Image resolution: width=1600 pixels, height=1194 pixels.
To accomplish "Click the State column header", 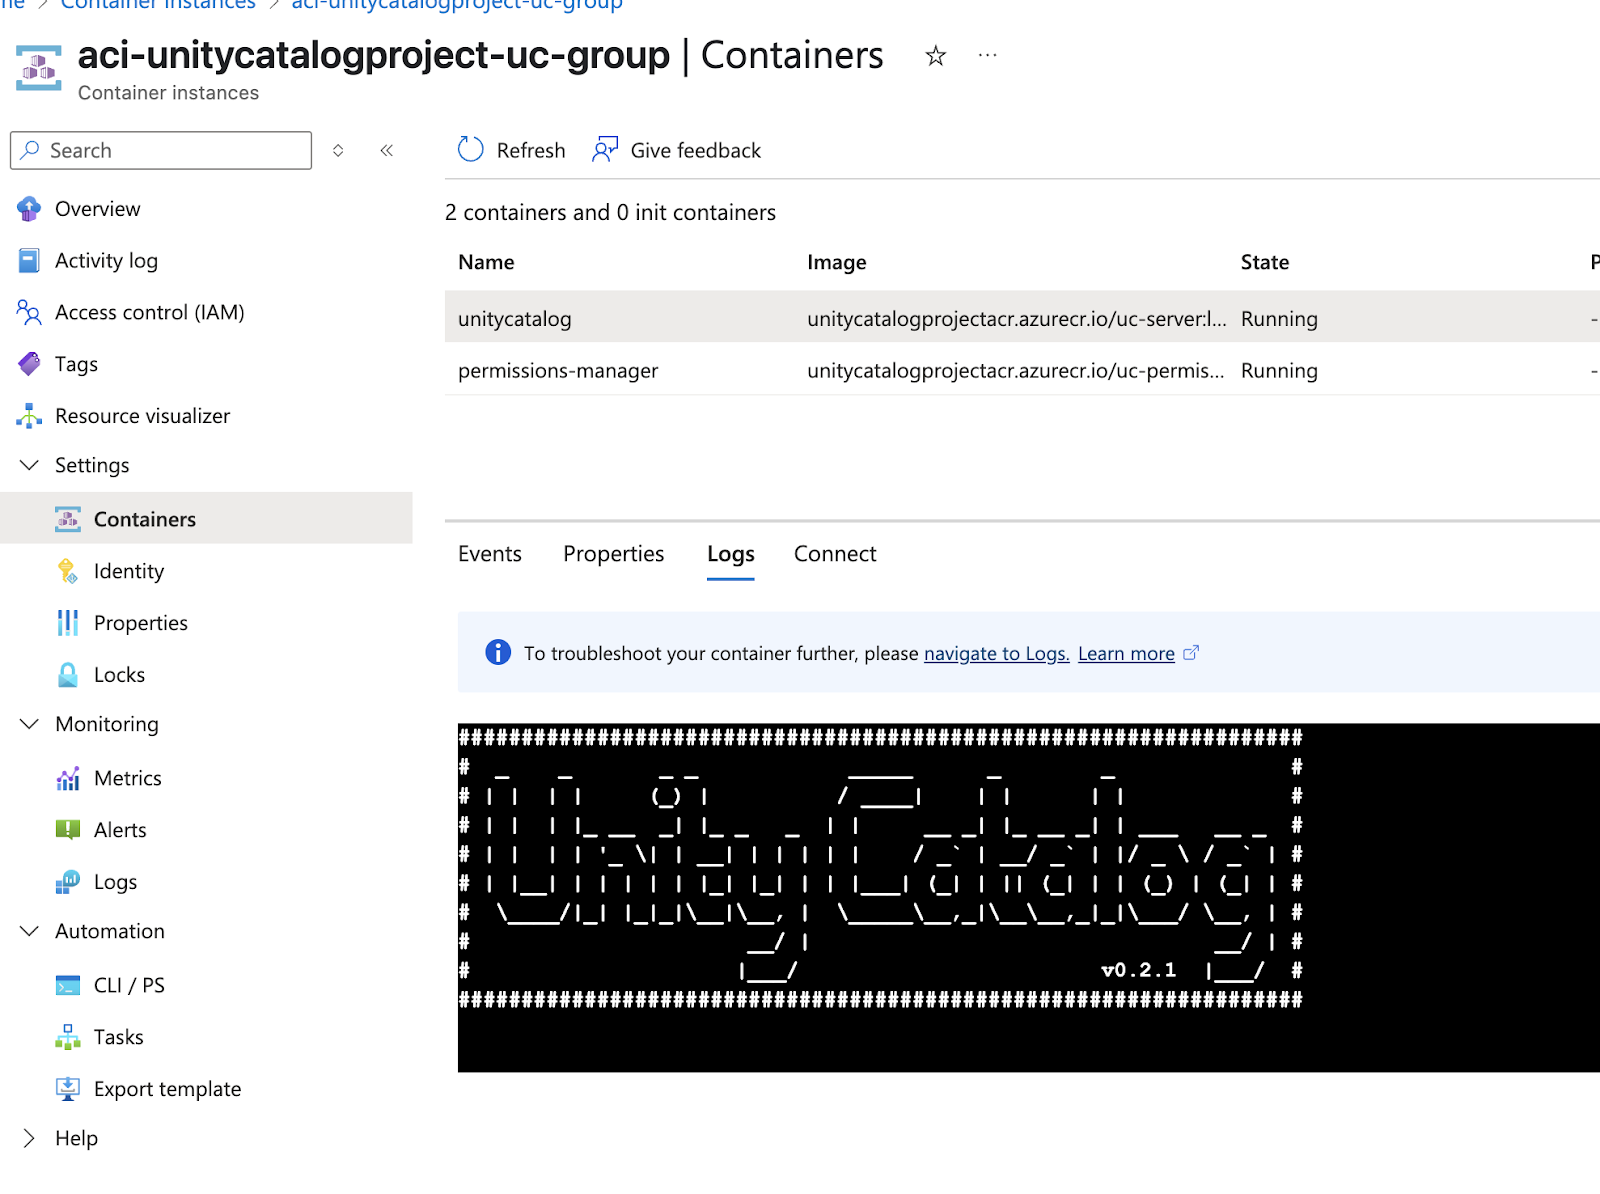I will click(x=1265, y=262).
